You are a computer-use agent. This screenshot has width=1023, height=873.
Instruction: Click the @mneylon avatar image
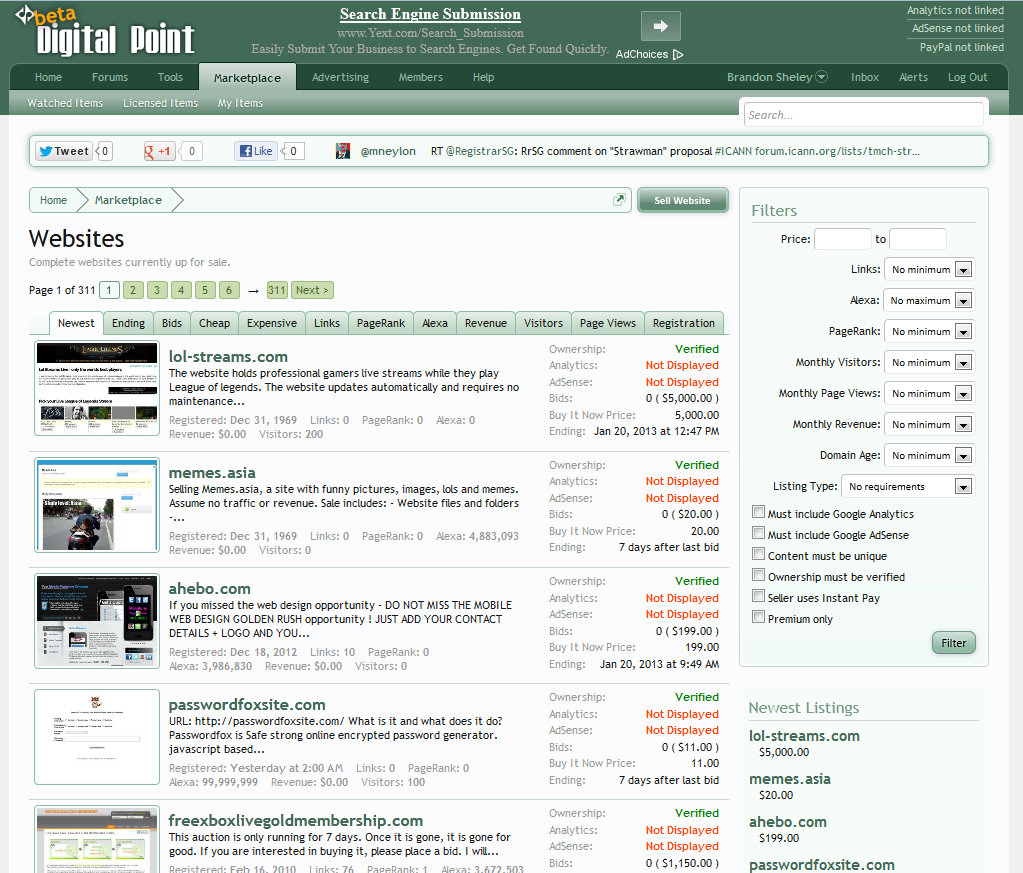[x=343, y=151]
